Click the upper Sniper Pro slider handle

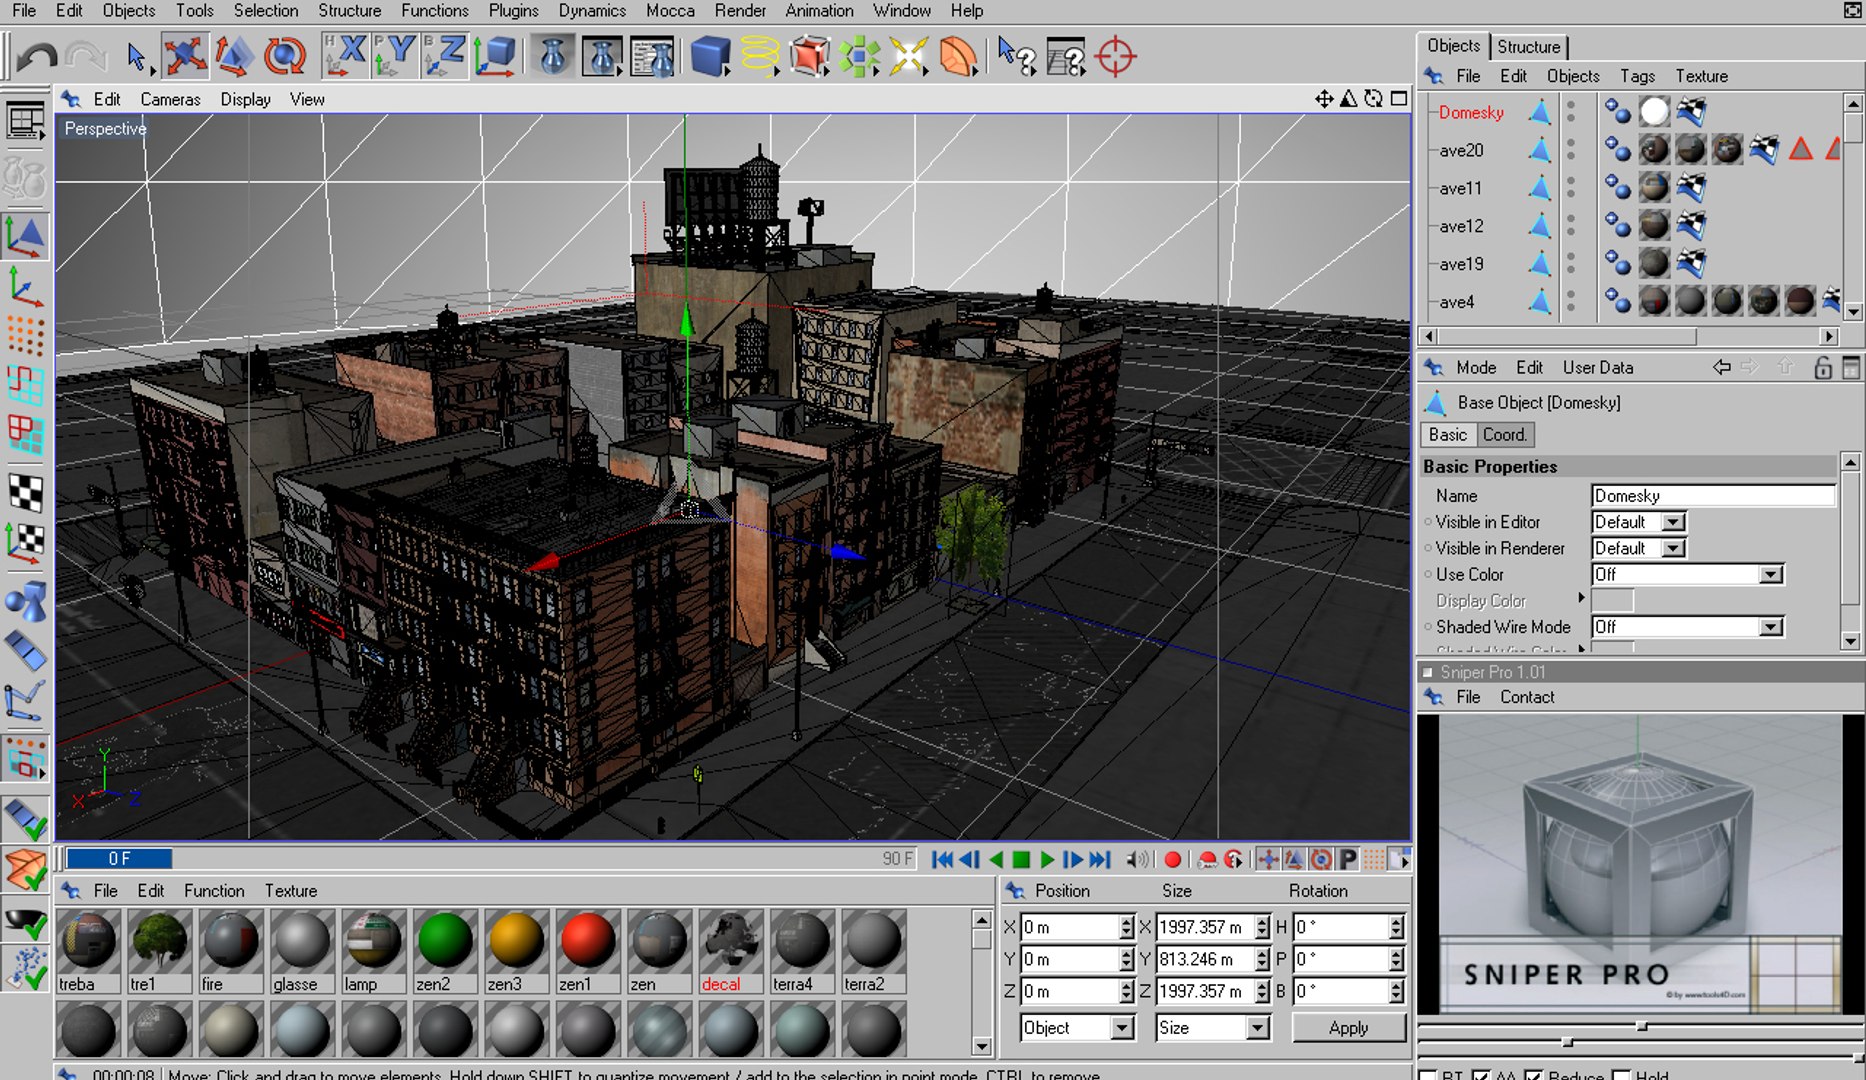(x=1641, y=1026)
